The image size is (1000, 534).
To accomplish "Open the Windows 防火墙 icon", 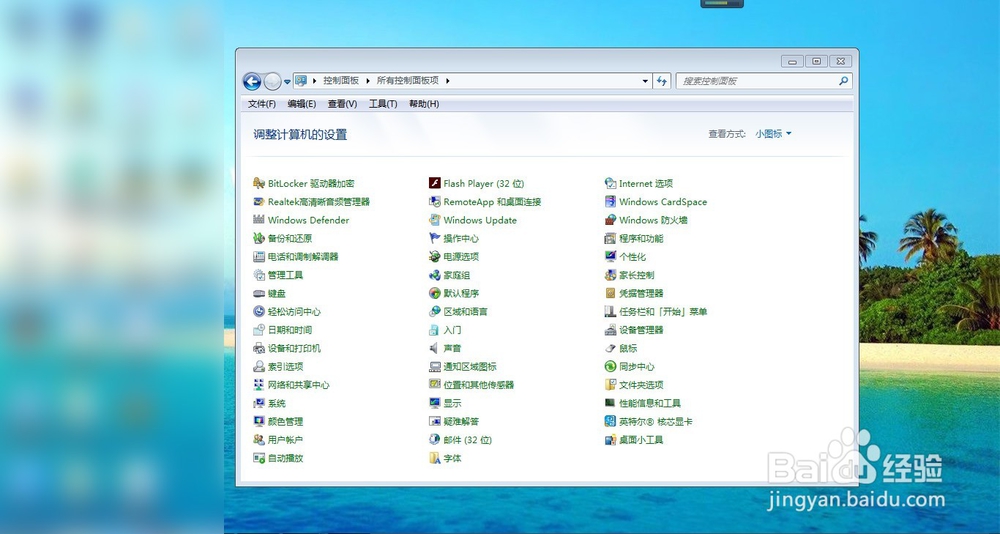I will (610, 220).
